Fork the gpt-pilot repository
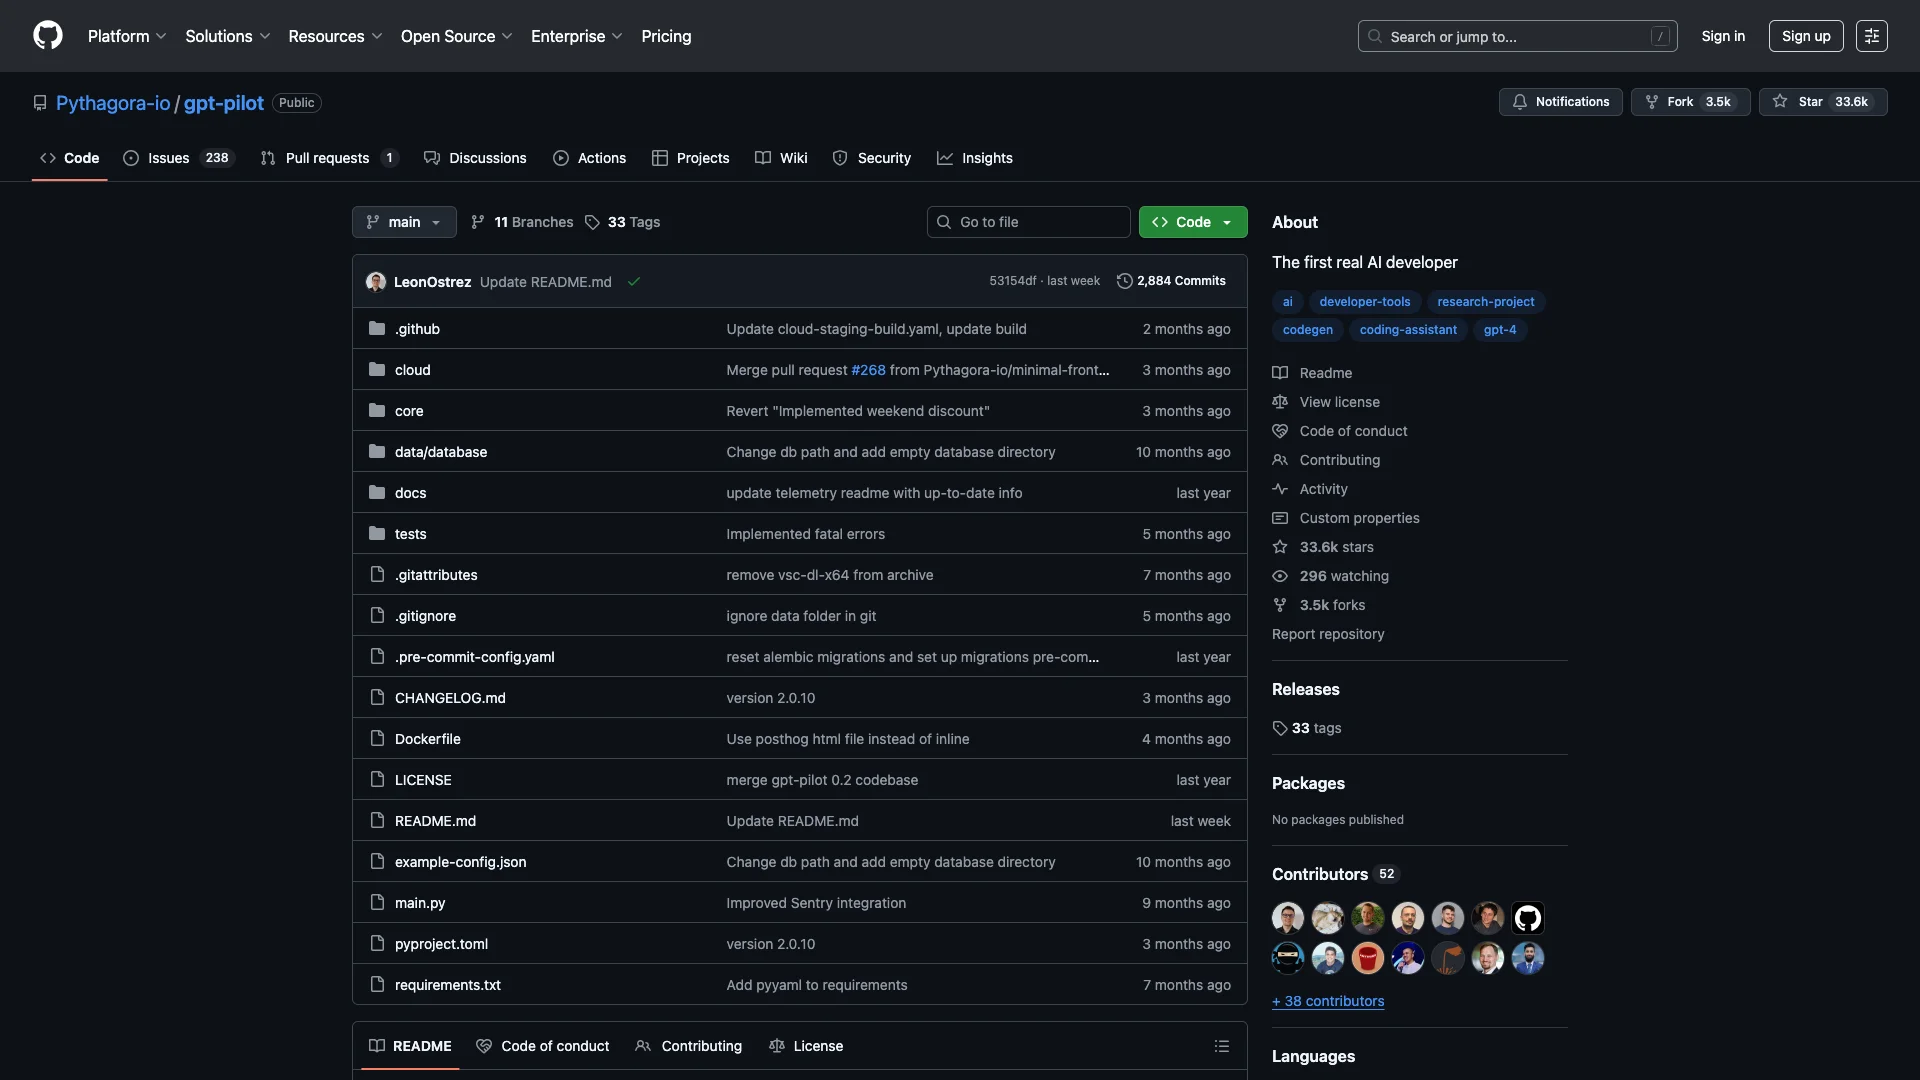 1689,102
